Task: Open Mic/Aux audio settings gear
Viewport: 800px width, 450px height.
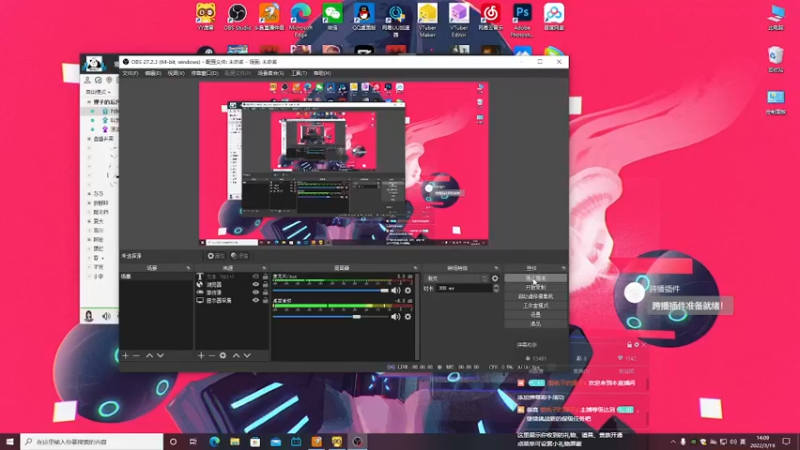Action: [x=408, y=290]
